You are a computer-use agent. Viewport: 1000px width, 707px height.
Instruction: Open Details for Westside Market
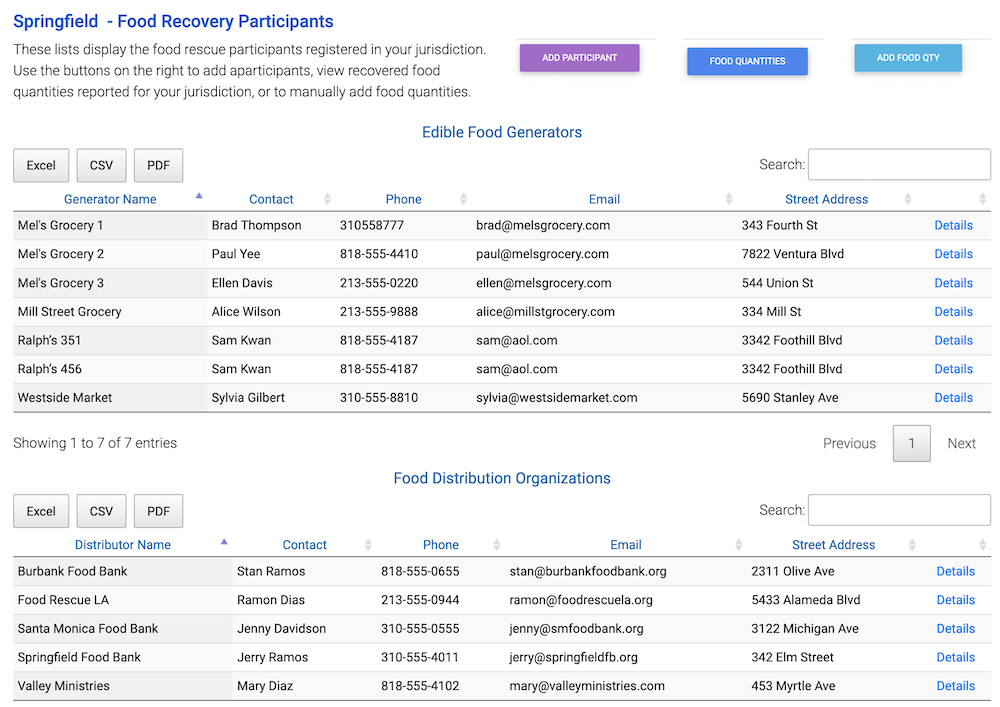953,398
